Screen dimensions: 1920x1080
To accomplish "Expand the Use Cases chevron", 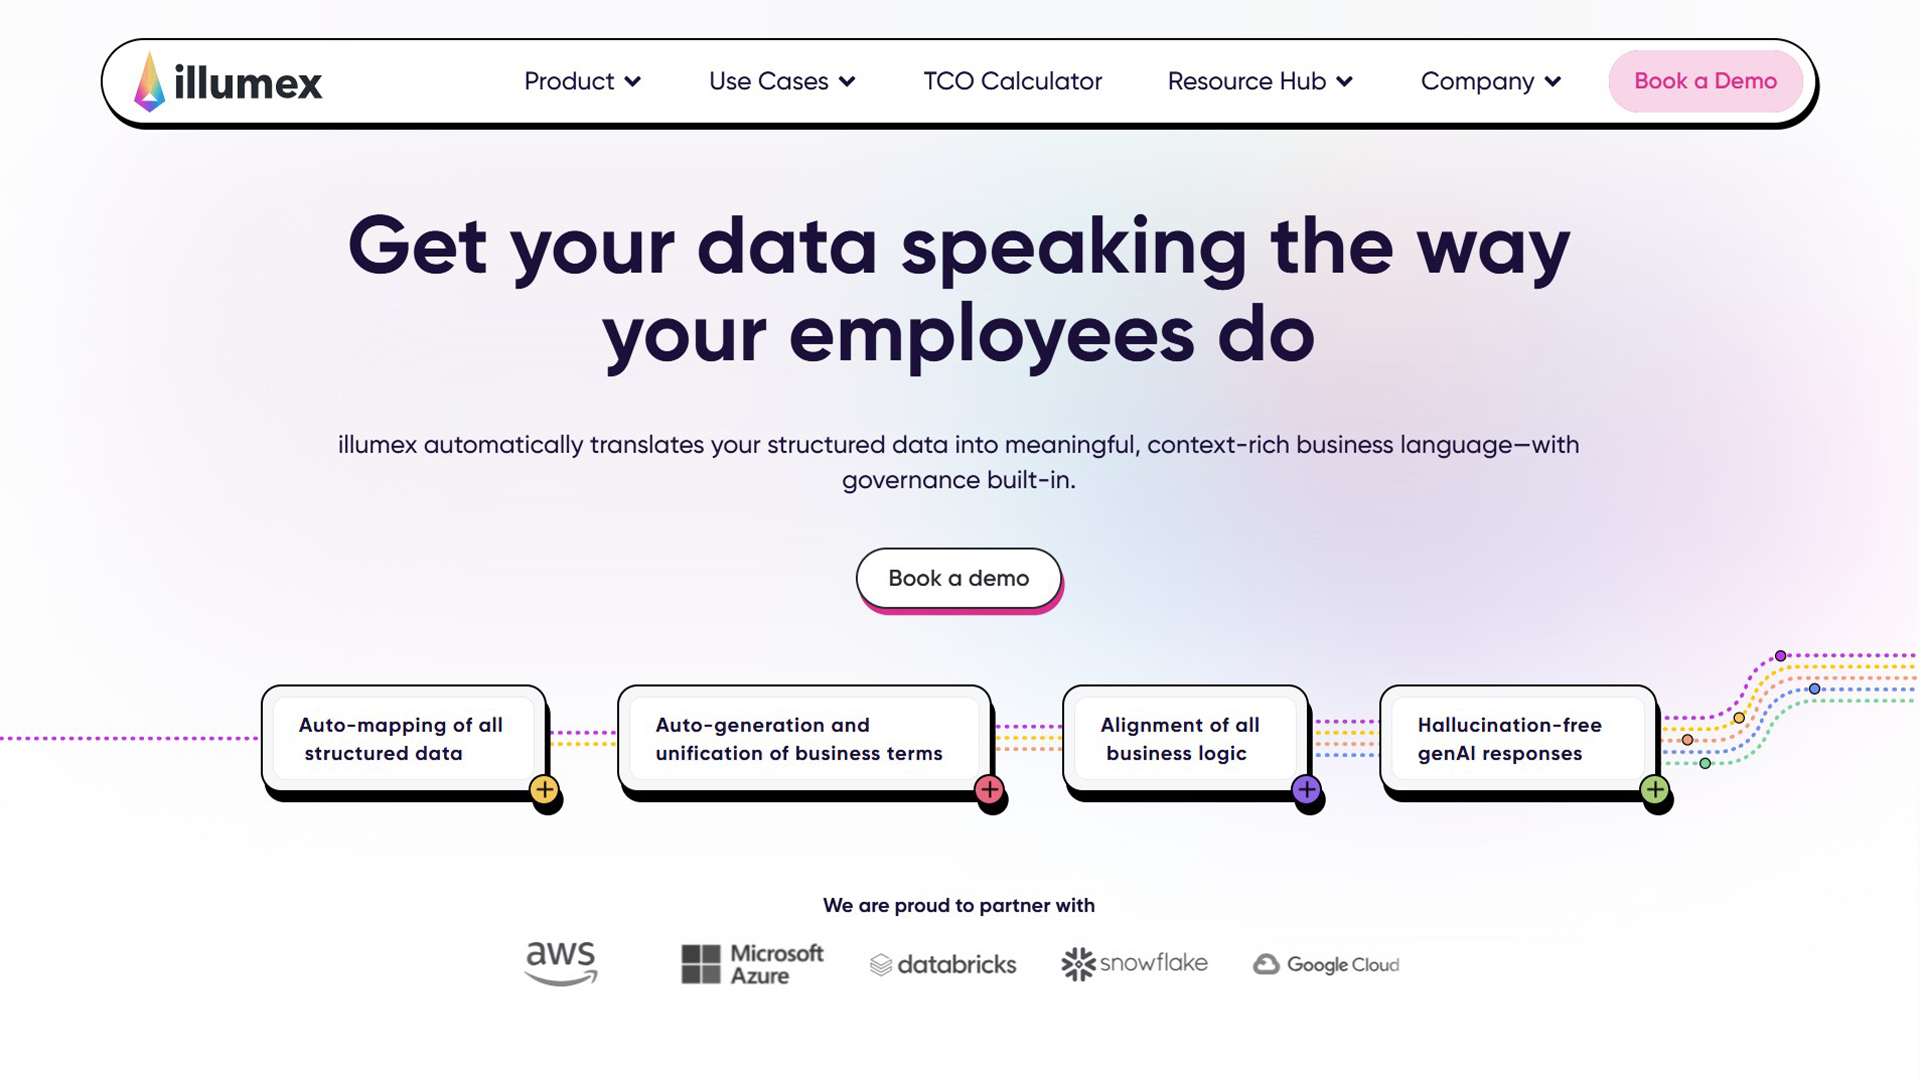I will pyautogui.click(x=847, y=82).
